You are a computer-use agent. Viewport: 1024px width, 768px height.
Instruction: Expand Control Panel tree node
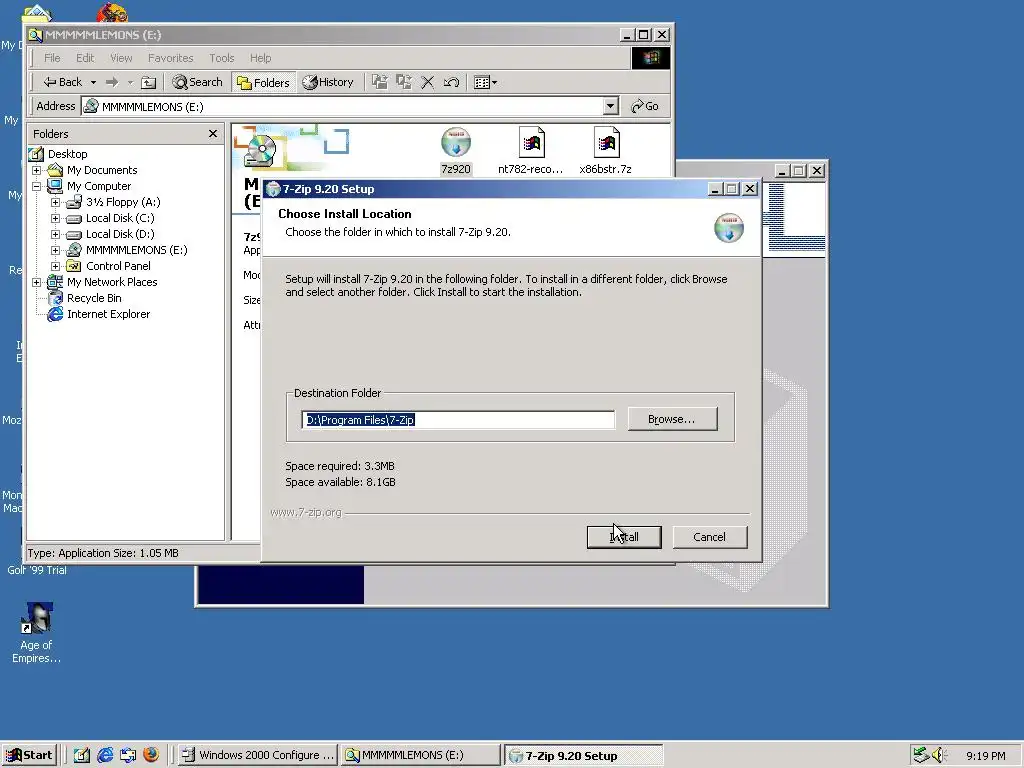(56, 266)
